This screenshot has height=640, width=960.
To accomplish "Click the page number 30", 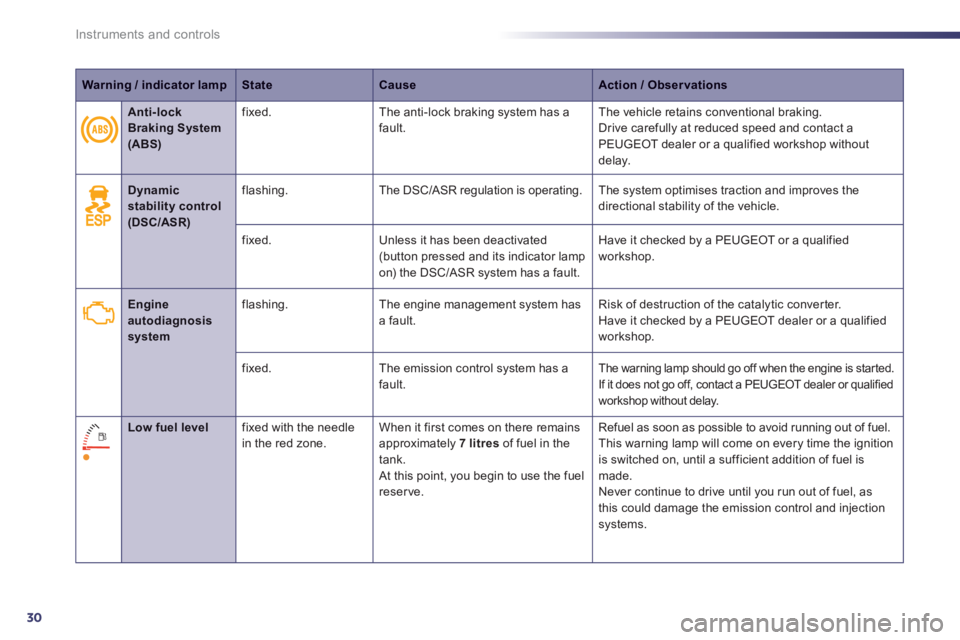I will [x=34, y=617].
